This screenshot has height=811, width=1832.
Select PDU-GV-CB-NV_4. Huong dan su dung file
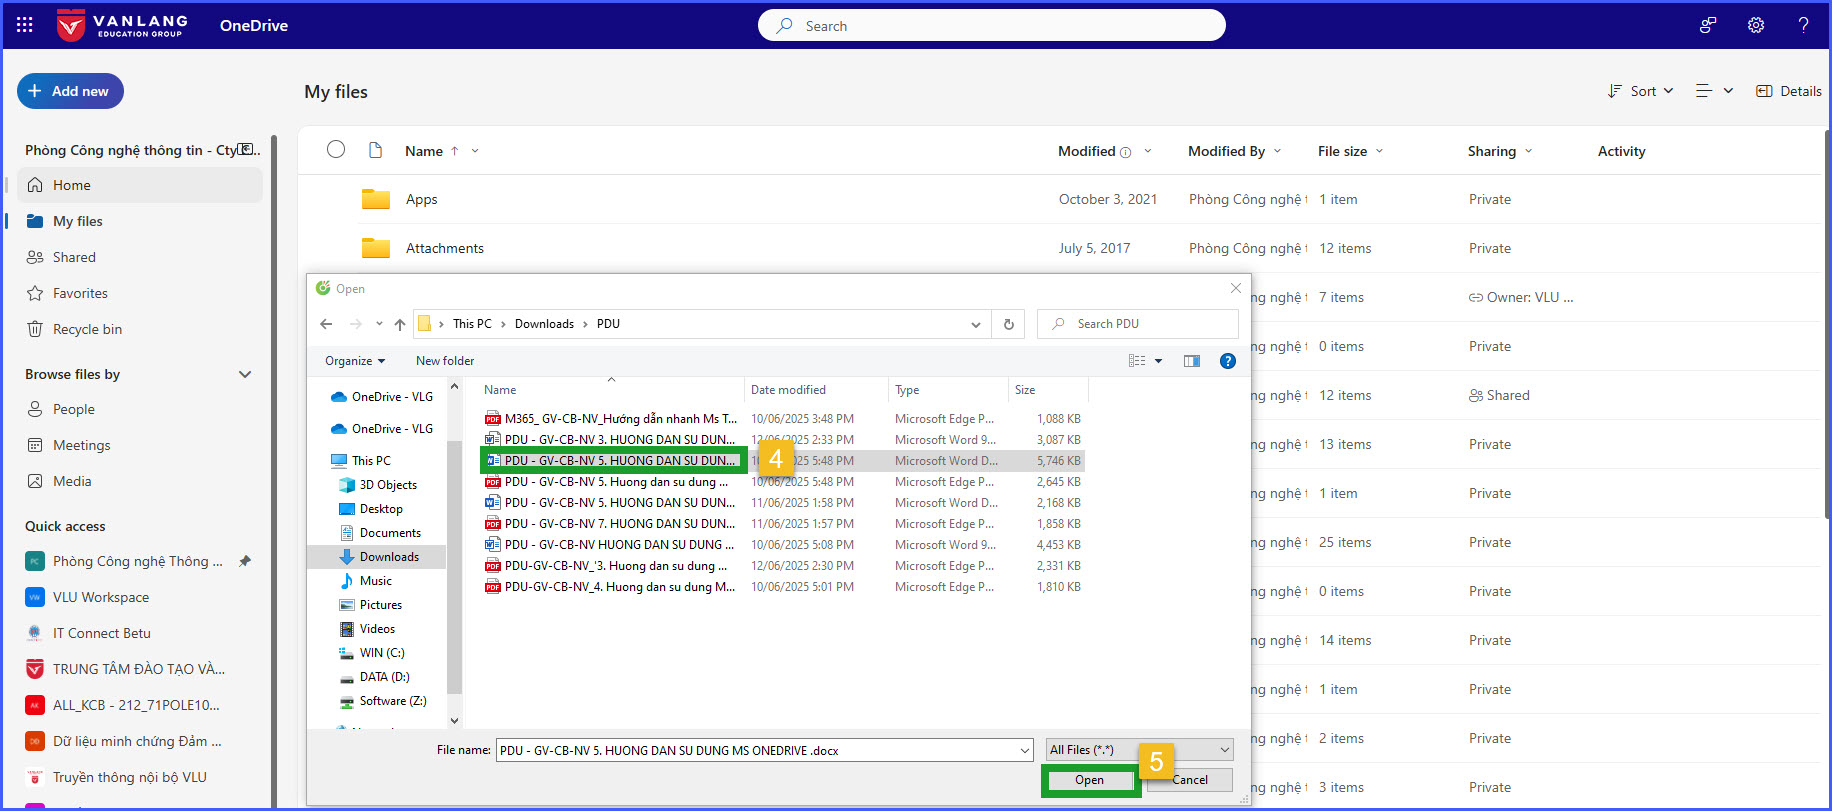coord(620,586)
